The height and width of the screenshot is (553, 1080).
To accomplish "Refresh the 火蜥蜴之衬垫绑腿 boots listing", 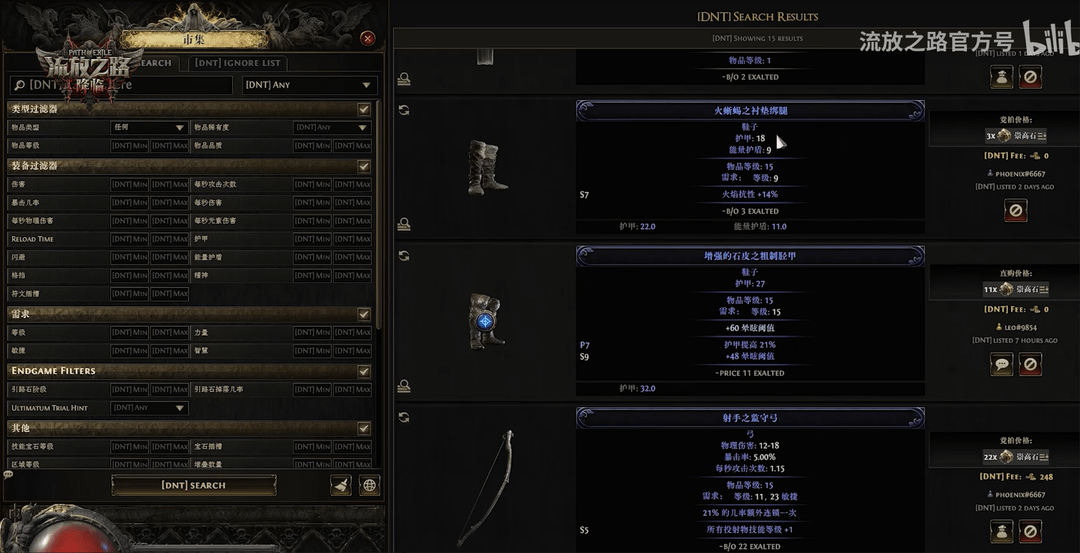I will point(404,110).
